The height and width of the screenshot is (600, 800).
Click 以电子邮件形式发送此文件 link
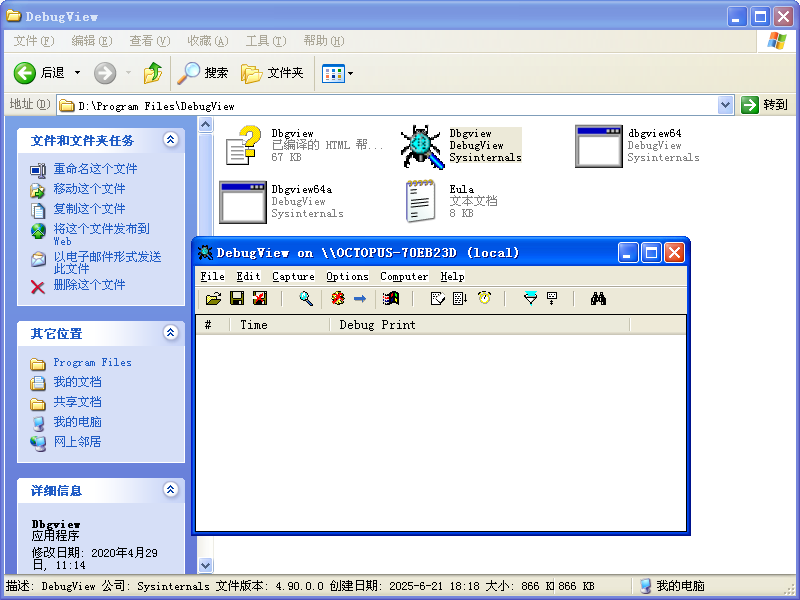(108, 262)
